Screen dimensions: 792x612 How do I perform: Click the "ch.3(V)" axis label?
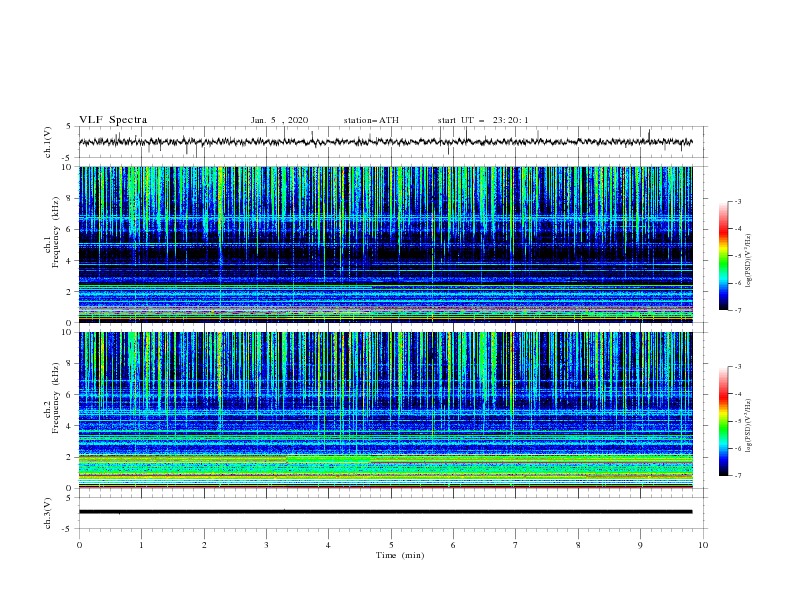coord(48,513)
